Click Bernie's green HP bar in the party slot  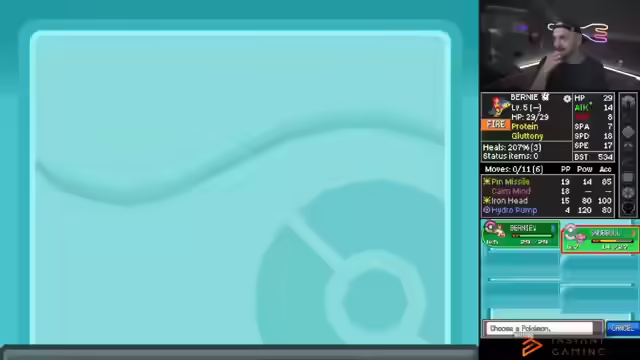click(x=533, y=236)
